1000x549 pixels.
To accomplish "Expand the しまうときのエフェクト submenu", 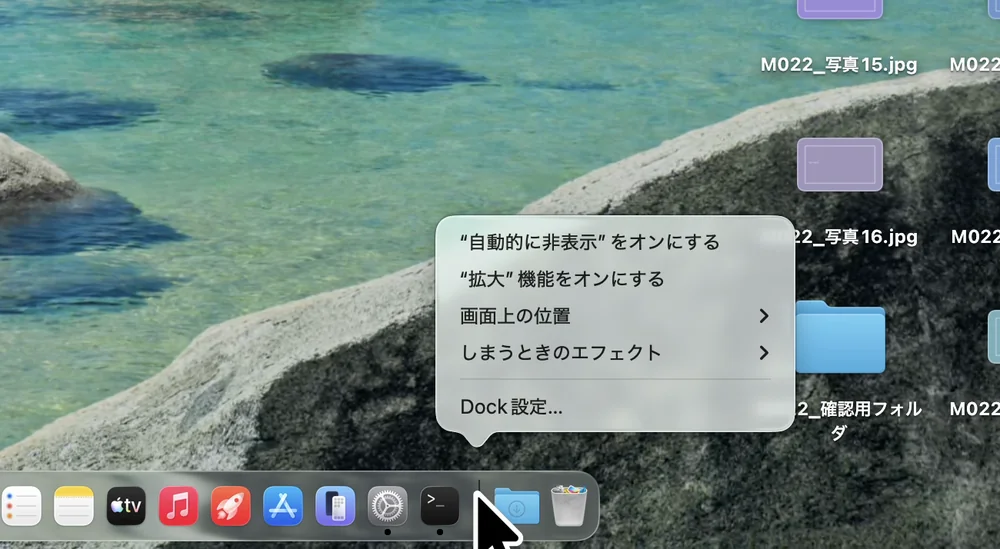I will 615,353.
